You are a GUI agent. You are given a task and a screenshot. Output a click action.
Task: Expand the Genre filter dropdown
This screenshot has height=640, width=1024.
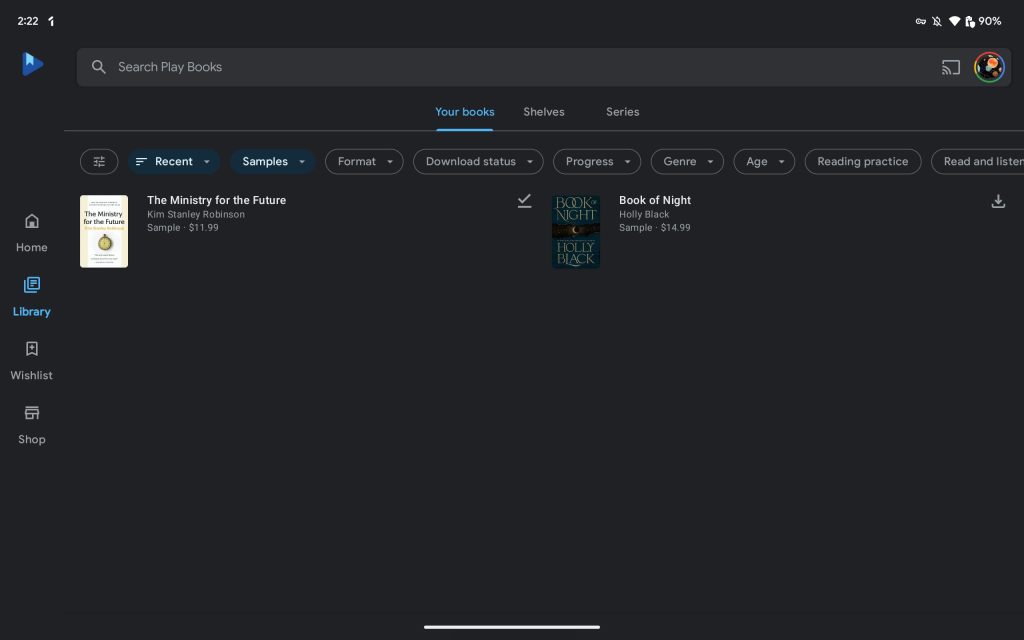pos(687,161)
